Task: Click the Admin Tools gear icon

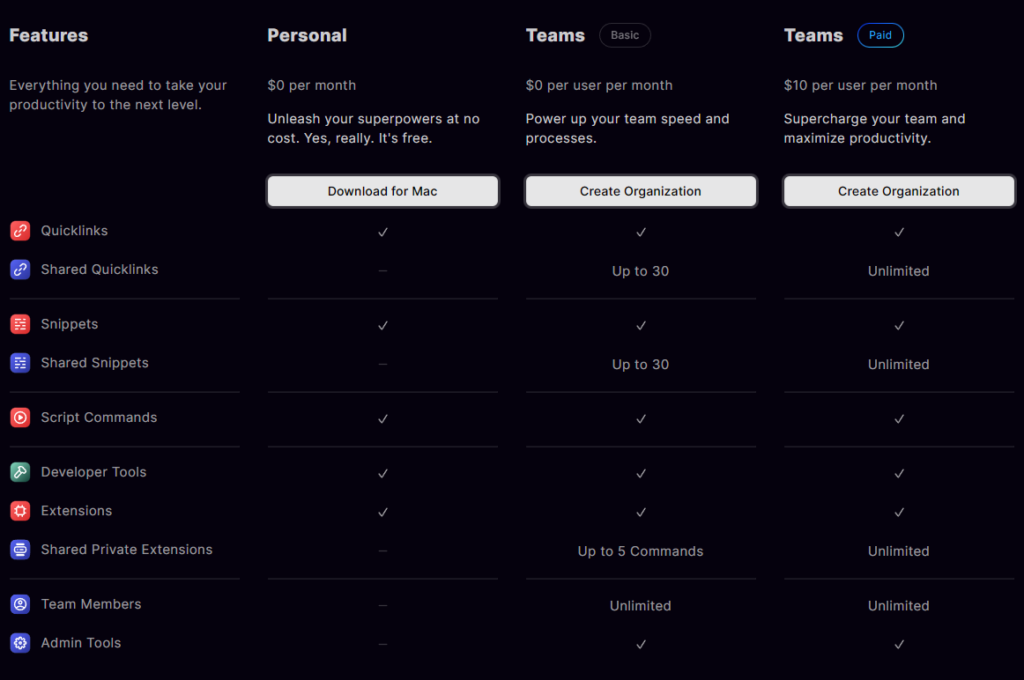Action: (20, 643)
